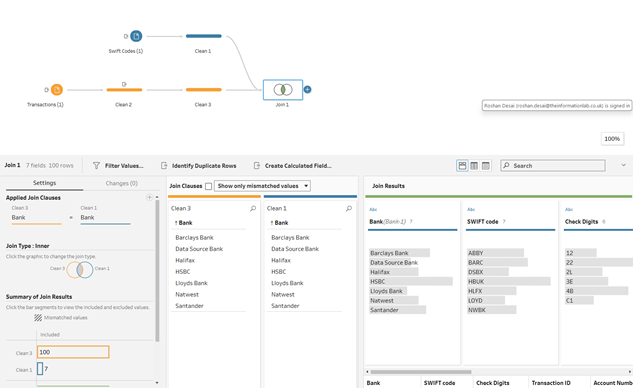Image resolution: width=633 pixels, height=388 pixels.
Task: Select HSBC in Clean 1 list
Action: pos(279,271)
